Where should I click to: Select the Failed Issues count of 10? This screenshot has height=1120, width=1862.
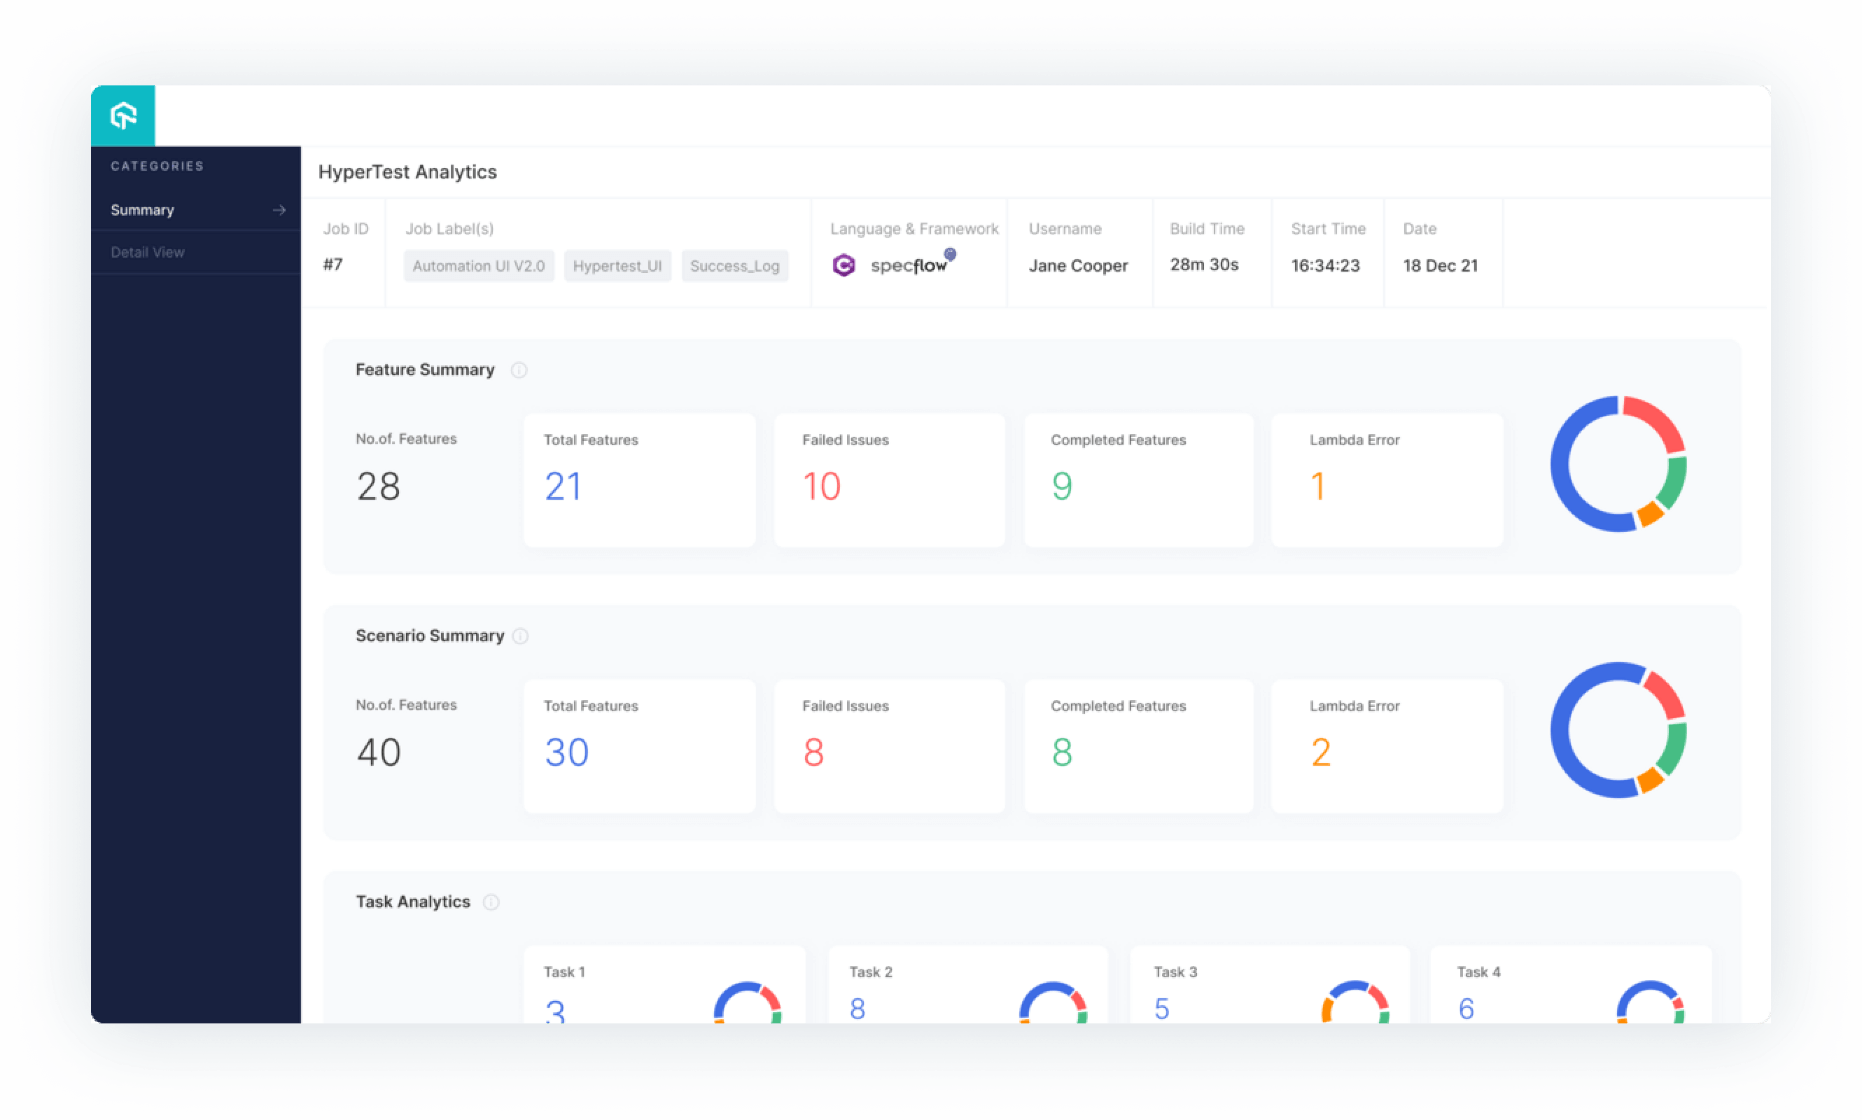(820, 486)
